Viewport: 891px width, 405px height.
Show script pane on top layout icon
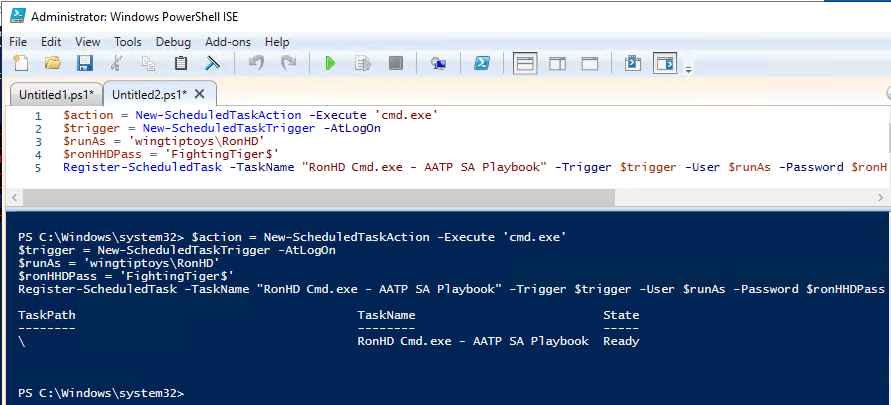coord(525,63)
